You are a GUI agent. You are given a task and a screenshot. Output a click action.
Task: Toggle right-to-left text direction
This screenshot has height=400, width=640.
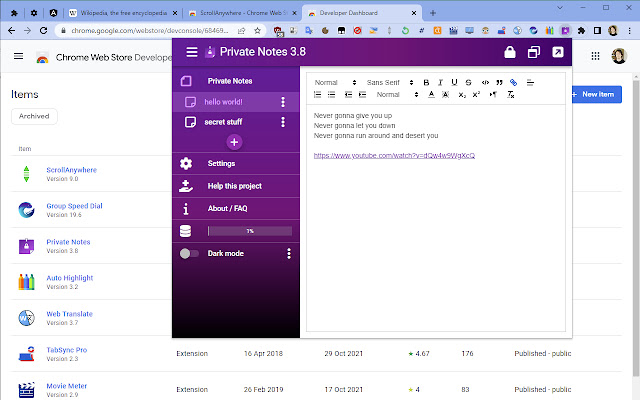[493, 95]
